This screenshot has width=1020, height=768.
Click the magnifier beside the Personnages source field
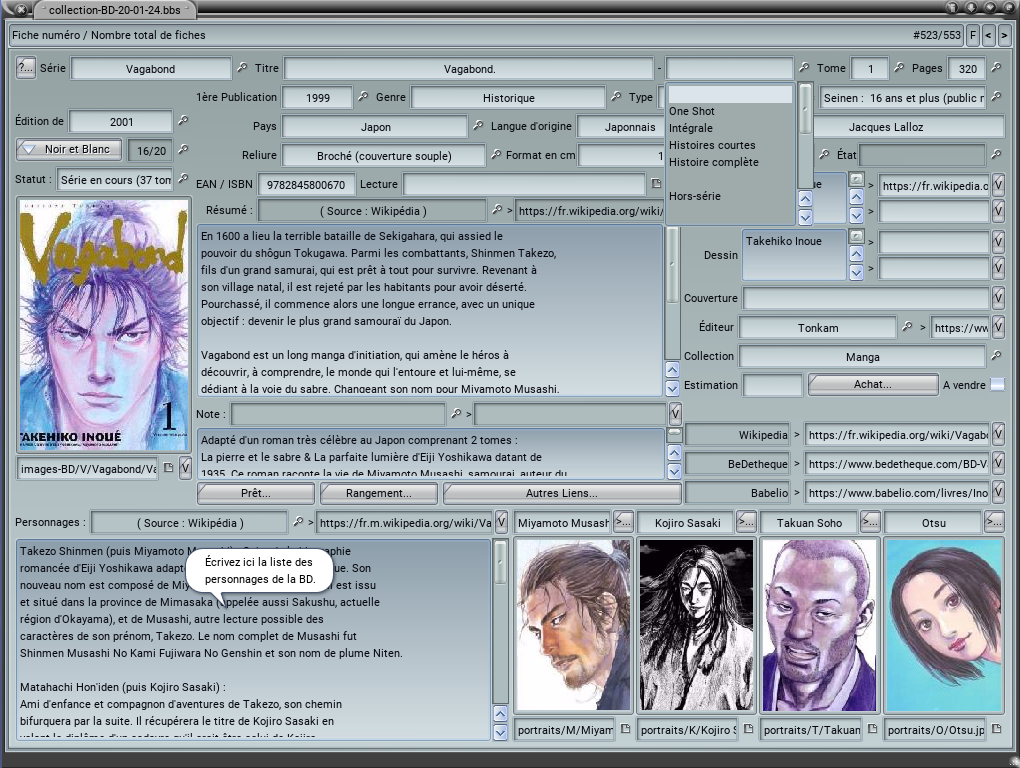point(298,522)
